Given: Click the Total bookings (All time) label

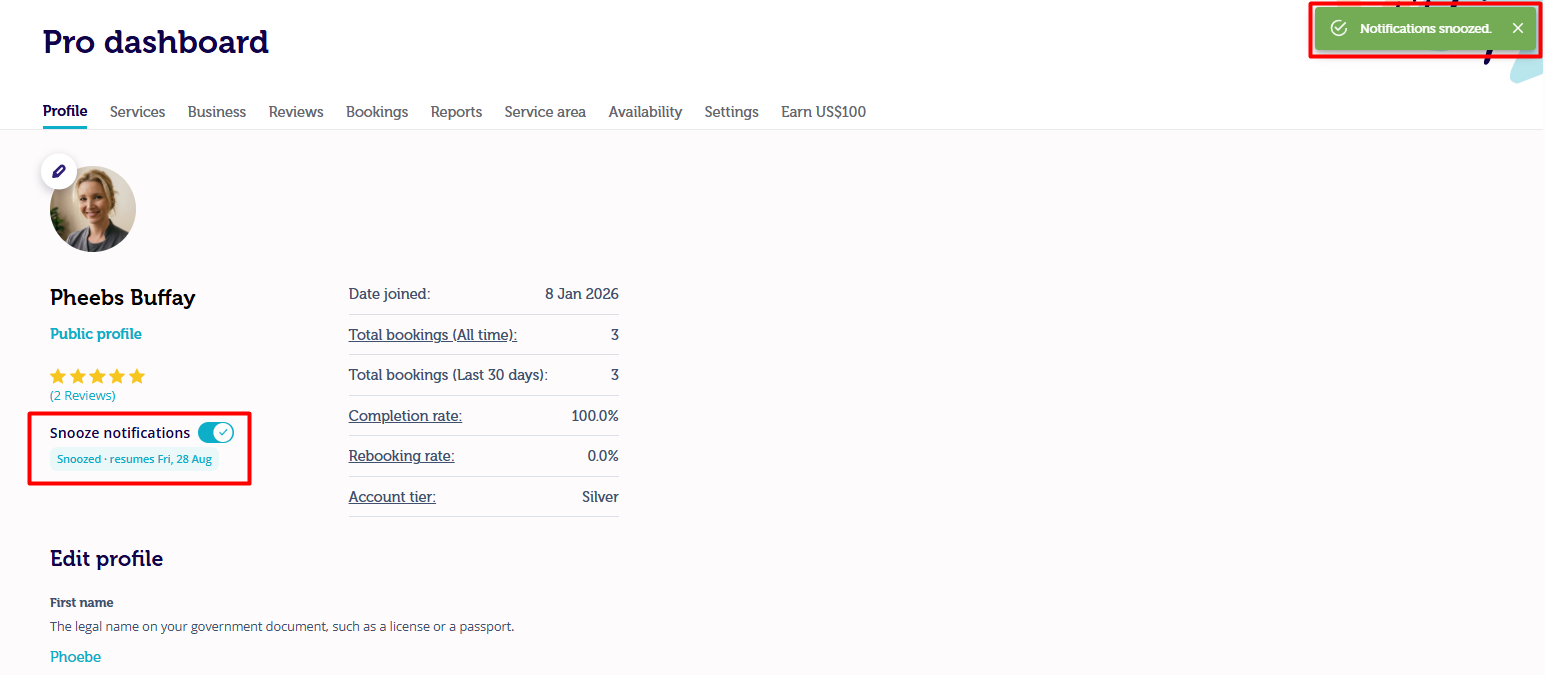Looking at the screenshot, I should click(433, 335).
